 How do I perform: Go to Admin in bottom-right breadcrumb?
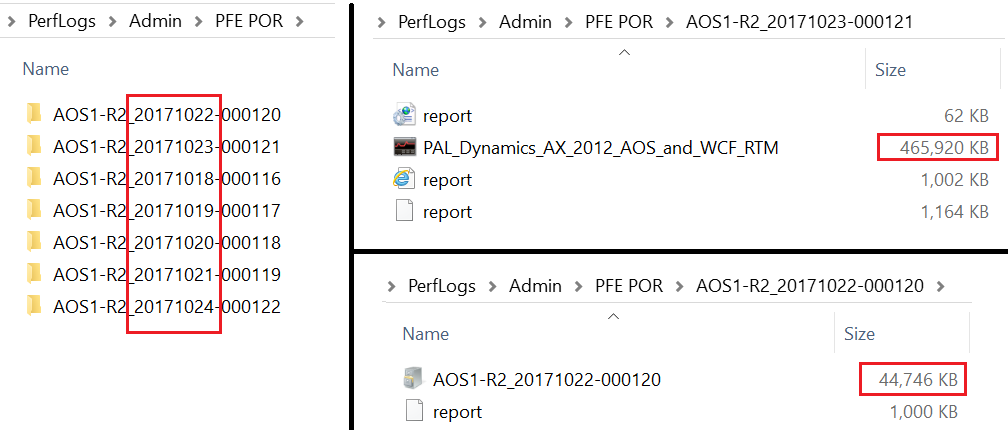pos(536,285)
